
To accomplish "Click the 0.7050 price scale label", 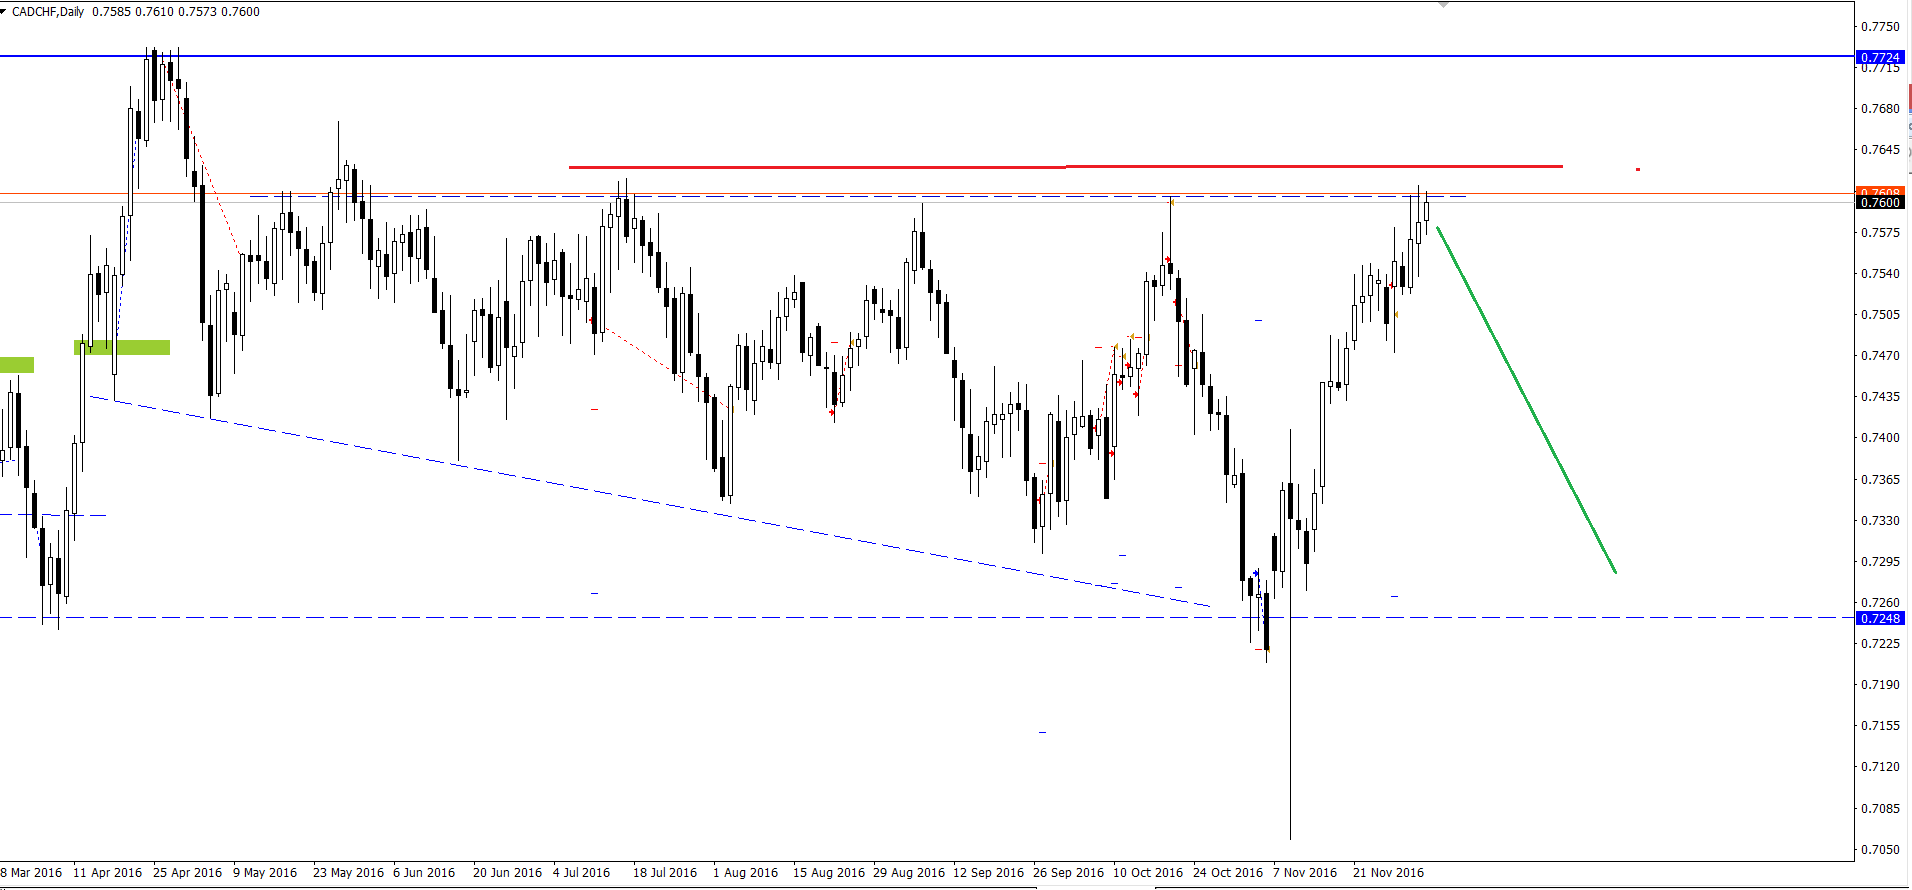I will pyautogui.click(x=1880, y=850).
